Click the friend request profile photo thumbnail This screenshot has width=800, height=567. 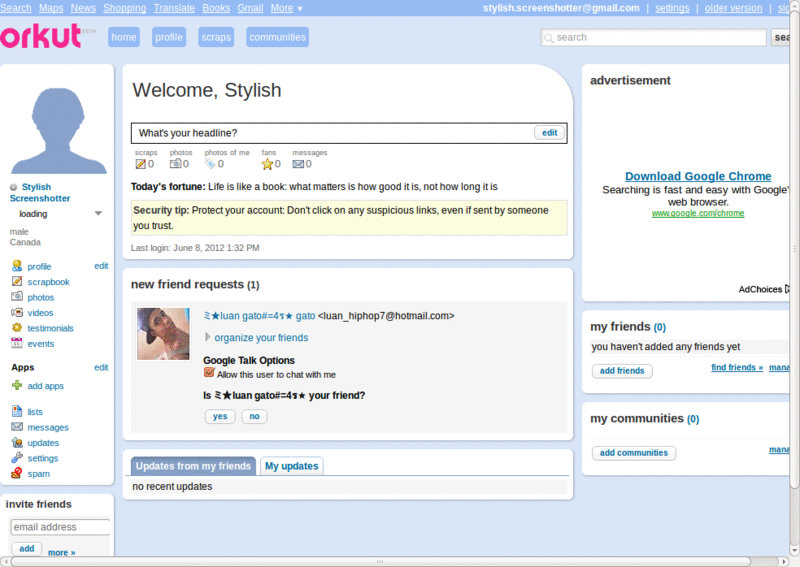163,334
